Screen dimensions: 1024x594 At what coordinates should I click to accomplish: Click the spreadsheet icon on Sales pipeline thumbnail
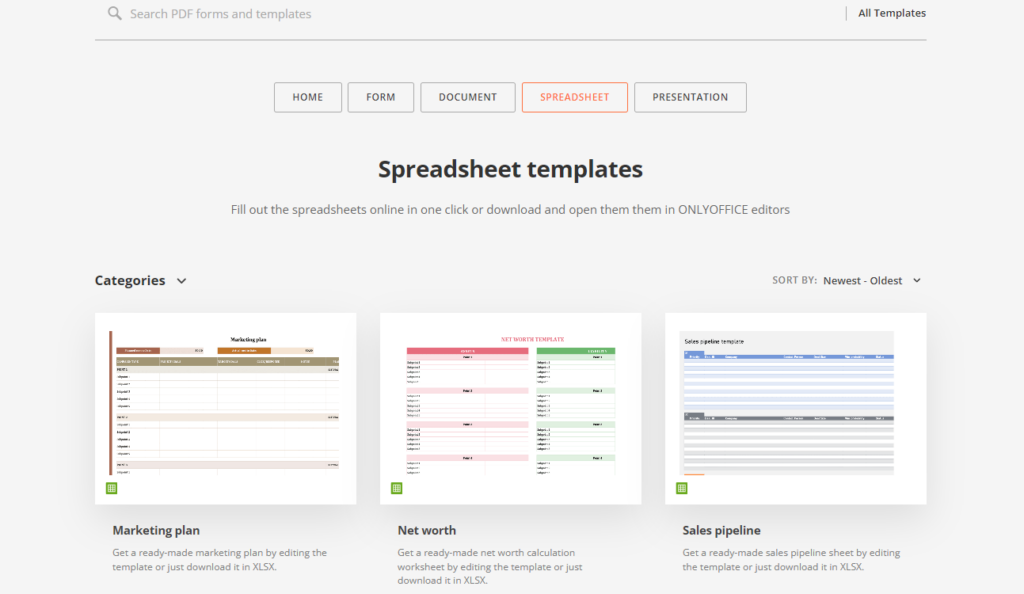coord(682,487)
